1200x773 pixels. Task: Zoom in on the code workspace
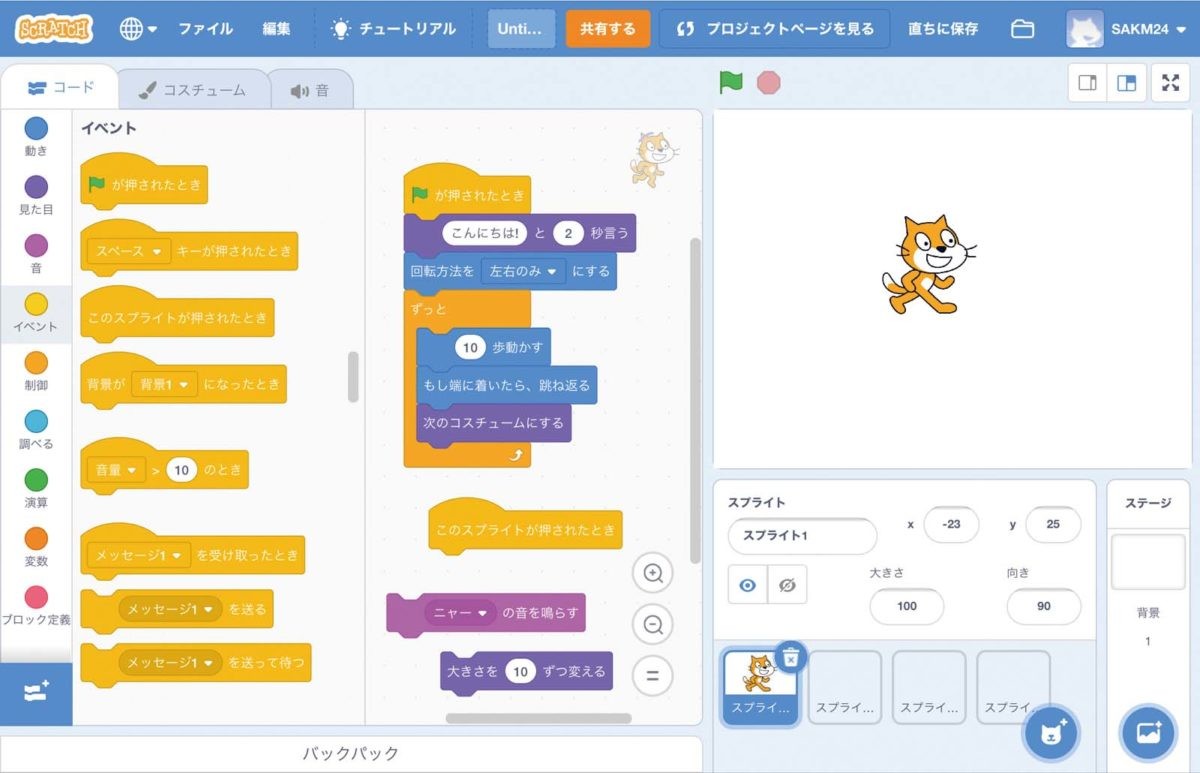click(x=653, y=573)
